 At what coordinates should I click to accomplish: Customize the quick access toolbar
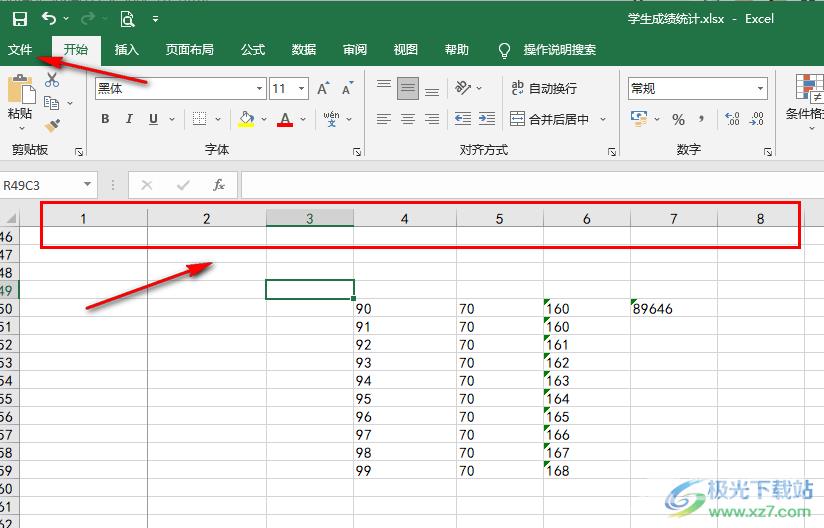155,19
